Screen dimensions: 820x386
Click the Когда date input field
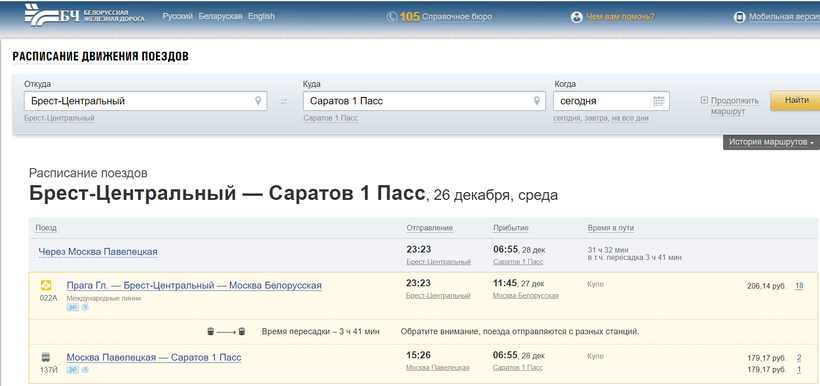pyautogui.click(x=611, y=101)
